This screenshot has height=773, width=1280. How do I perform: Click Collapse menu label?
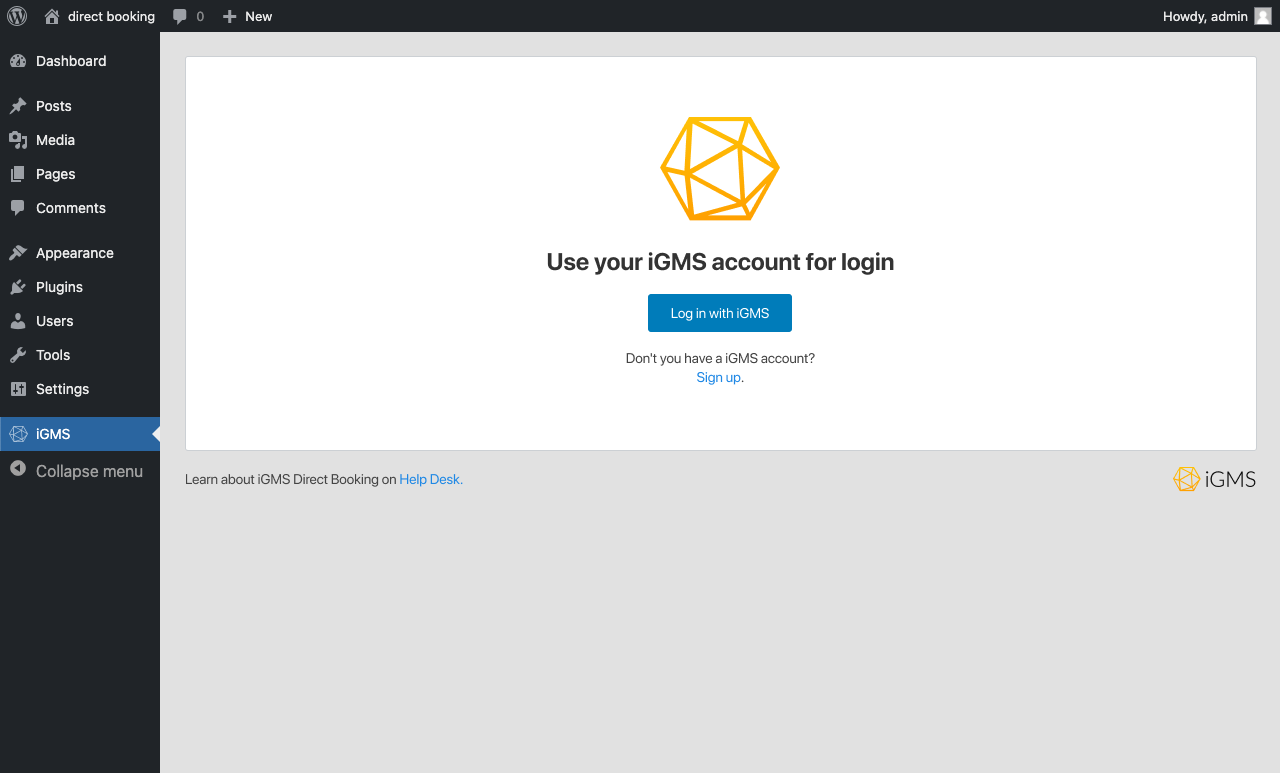tap(89, 471)
